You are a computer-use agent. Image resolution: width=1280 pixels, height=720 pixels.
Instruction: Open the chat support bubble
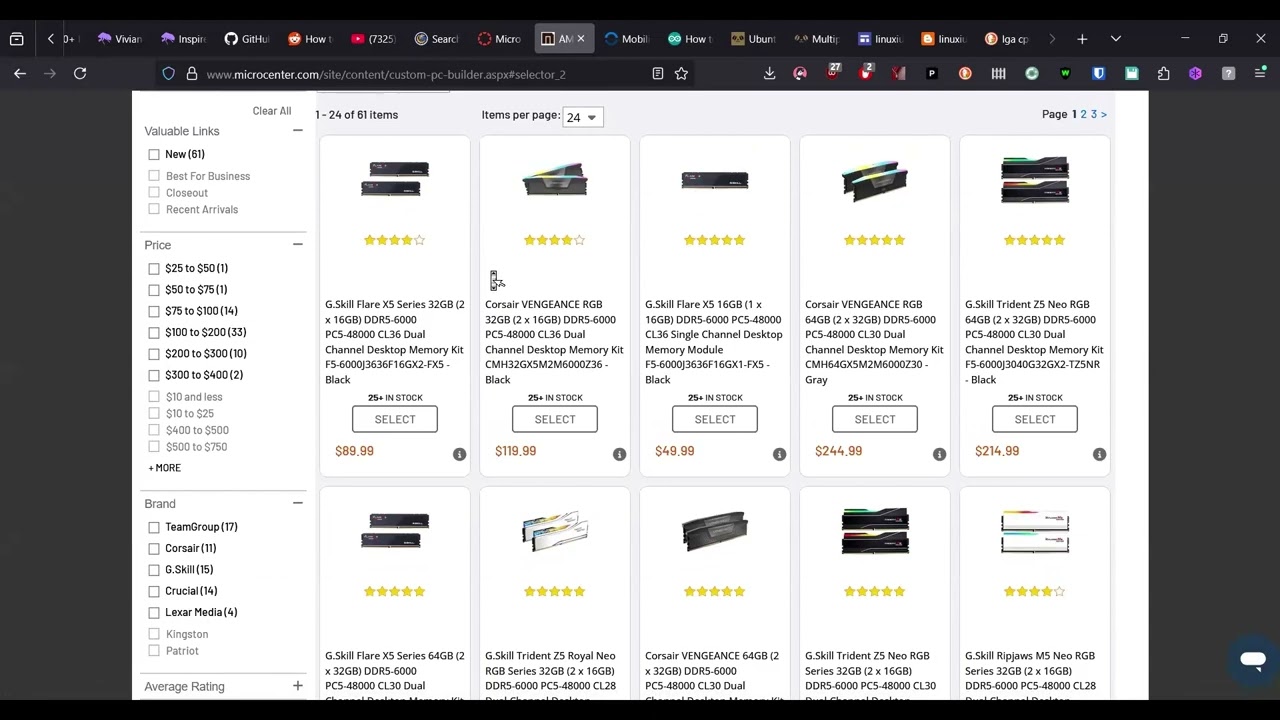tap(1252, 660)
